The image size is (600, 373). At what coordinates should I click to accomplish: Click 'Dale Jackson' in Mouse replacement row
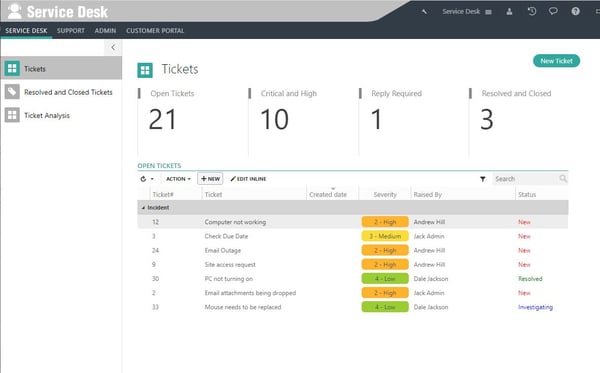click(431, 307)
